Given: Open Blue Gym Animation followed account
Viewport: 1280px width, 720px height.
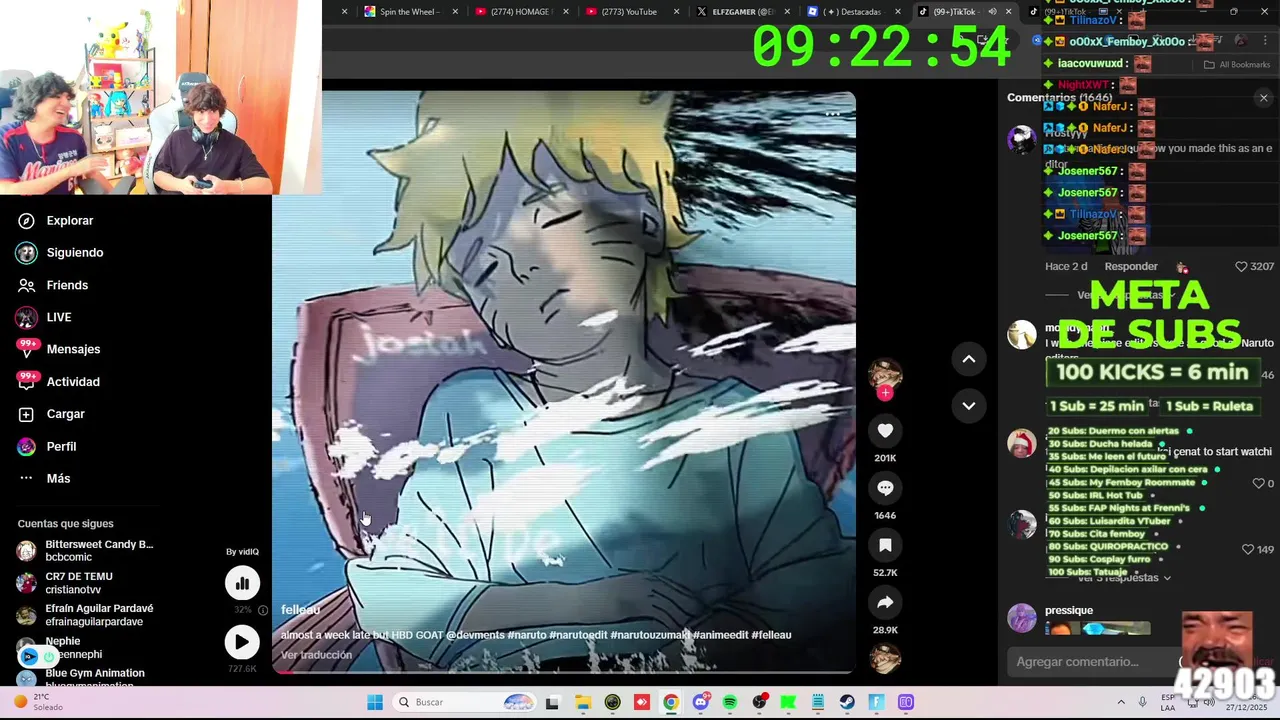Looking at the screenshot, I should tap(82, 677).
